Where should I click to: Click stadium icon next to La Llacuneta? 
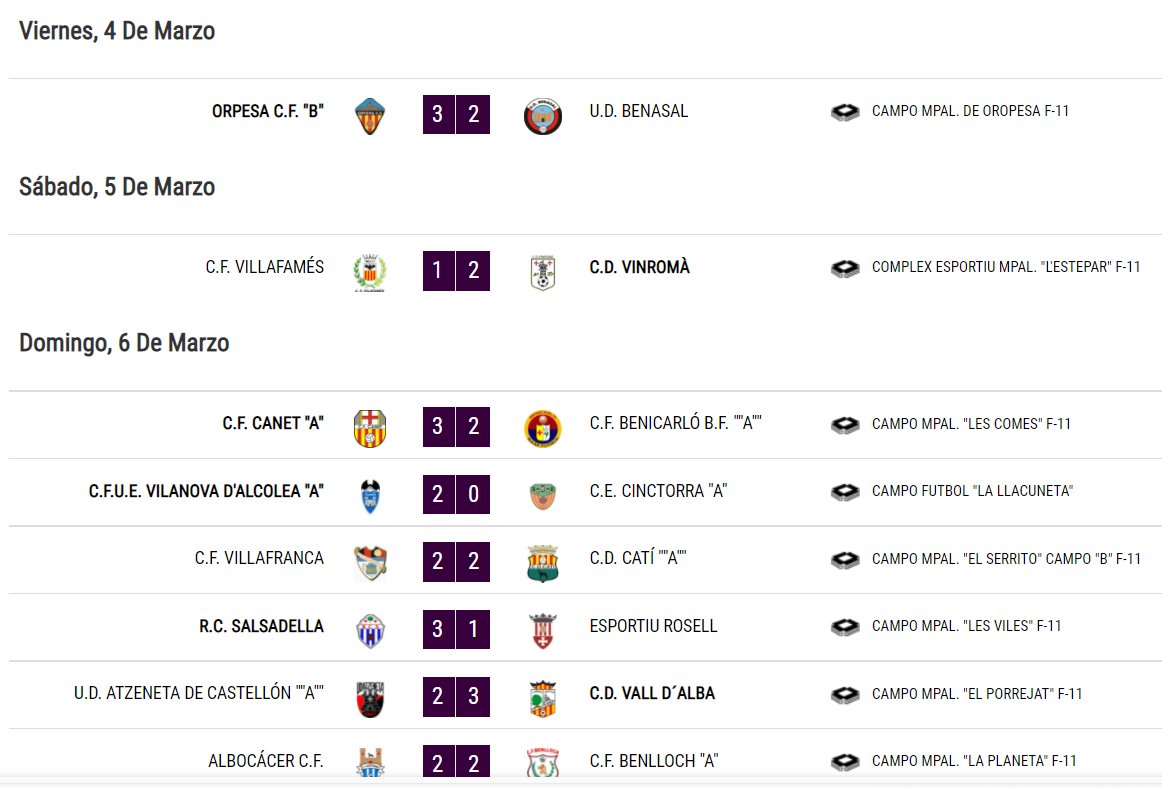pyautogui.click(x=845, y=491)
